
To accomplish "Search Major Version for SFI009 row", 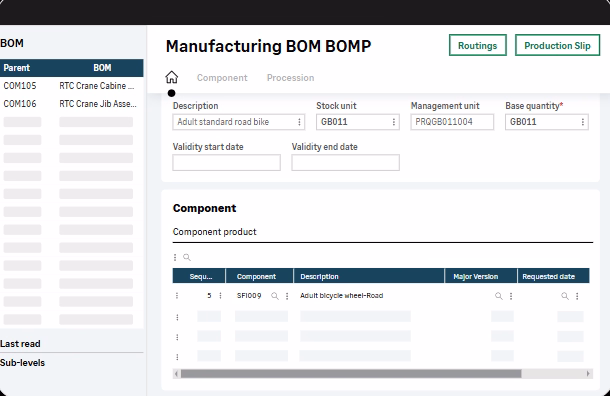I will coord(498,296).
